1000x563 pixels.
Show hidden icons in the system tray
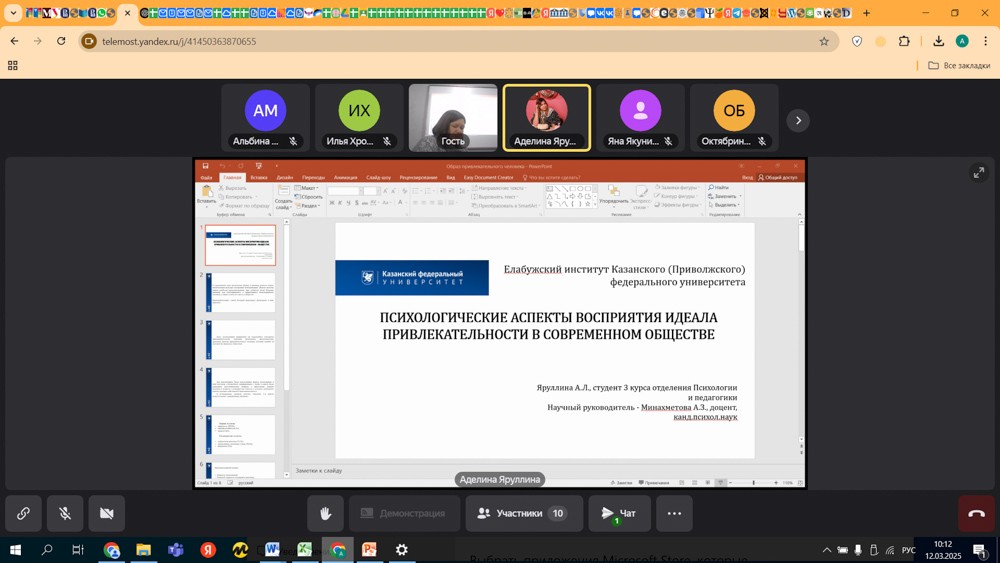tap(826, 550)
